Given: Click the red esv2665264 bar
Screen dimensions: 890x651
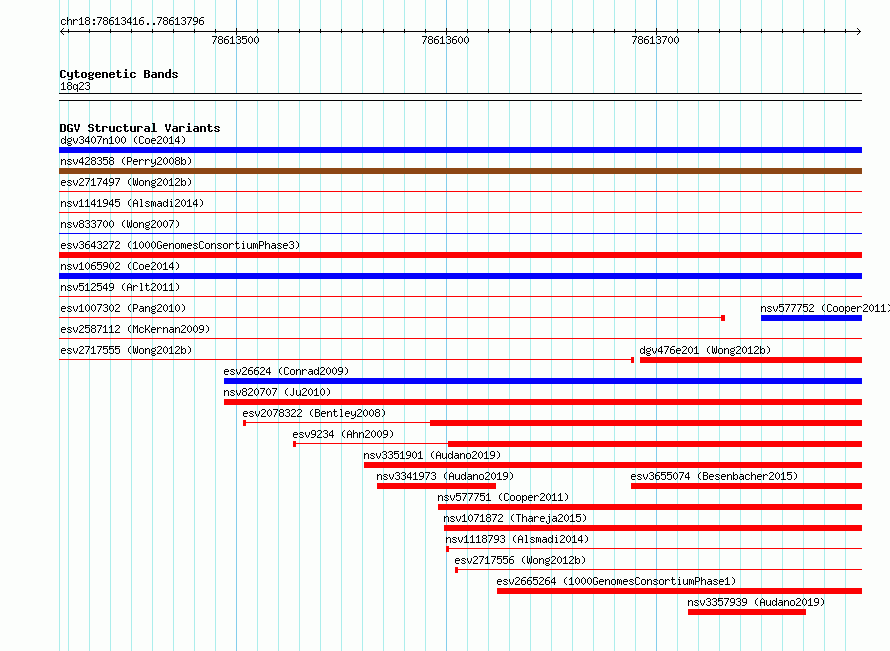Looking at the screenshot, I should pyautogui.click(x=679, y=591).
